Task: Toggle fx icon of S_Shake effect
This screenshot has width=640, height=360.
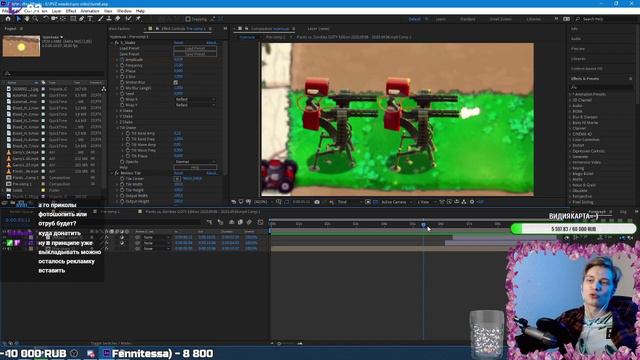Action: tap(117, 42)
